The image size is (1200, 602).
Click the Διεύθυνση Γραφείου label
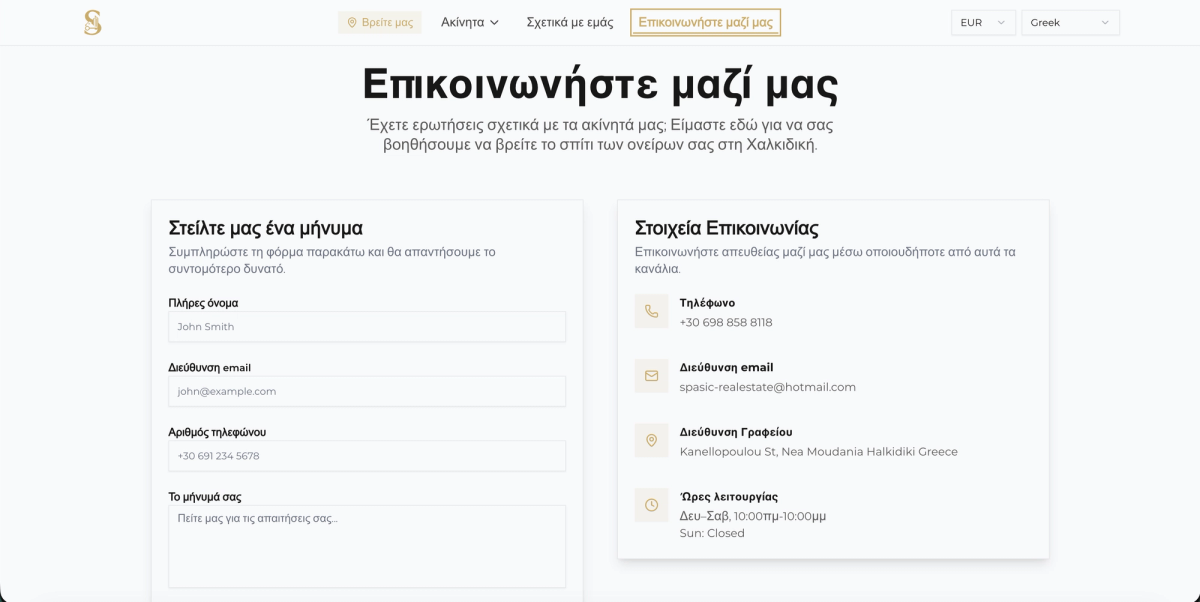coord(736,432)
